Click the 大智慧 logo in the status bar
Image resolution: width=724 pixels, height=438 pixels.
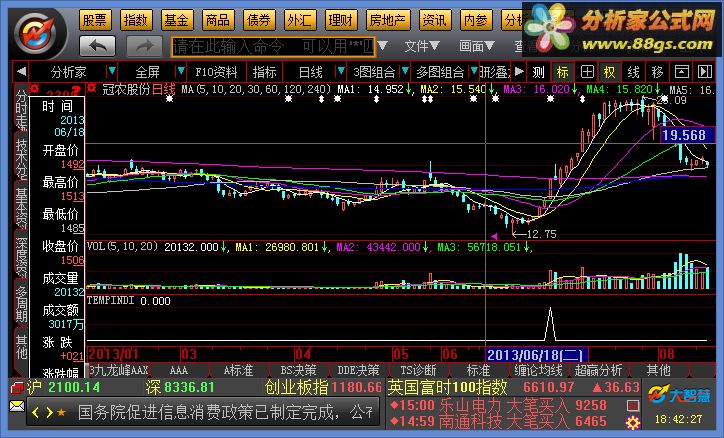(679, 395)
